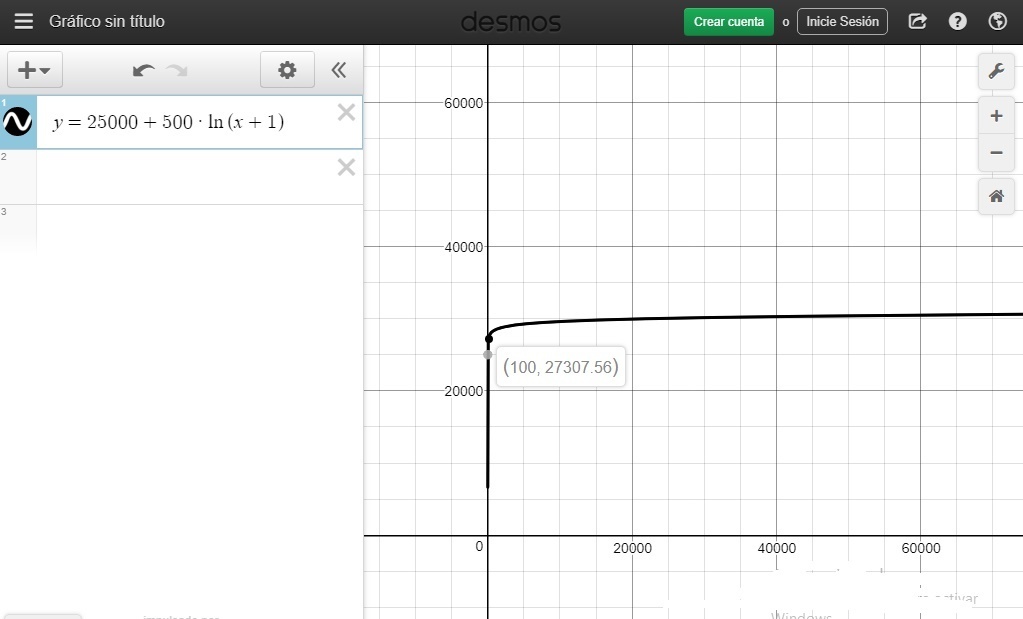Click the Crear cuenta button
The width and height of the screenshot is (1023, 619).
coord(729,22)
